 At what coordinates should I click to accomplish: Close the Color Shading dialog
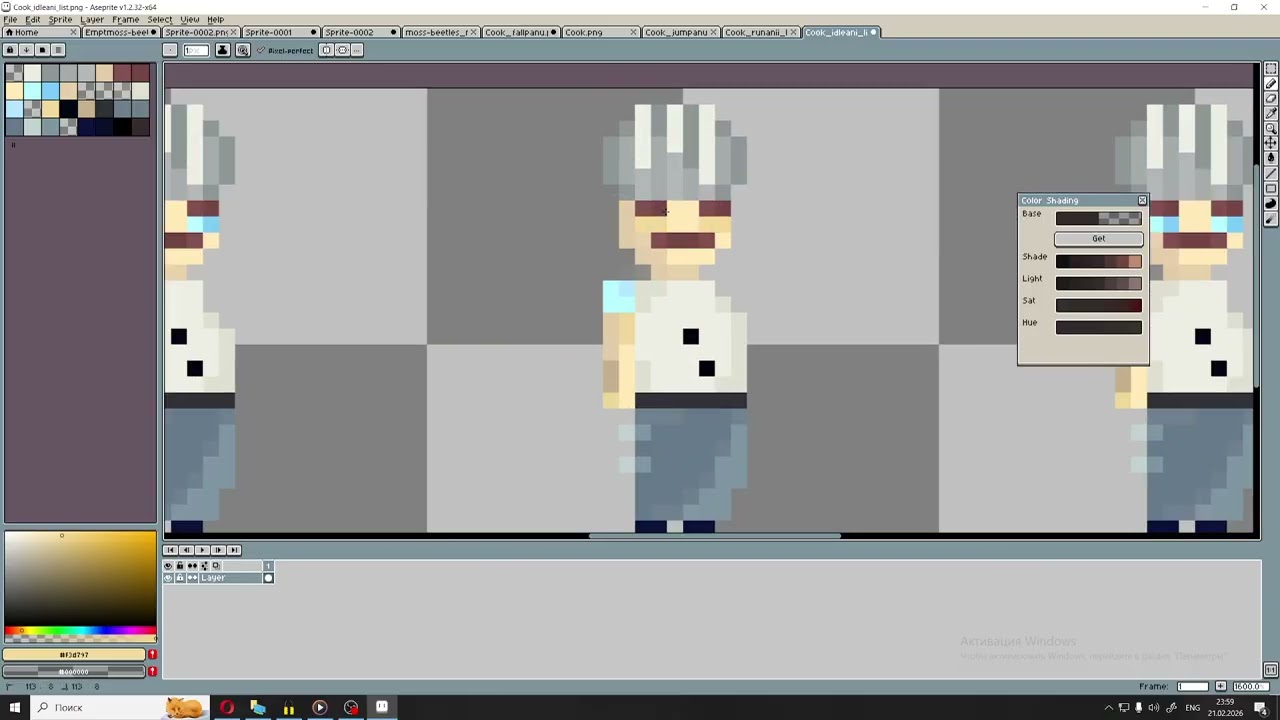click(1142, 200)
